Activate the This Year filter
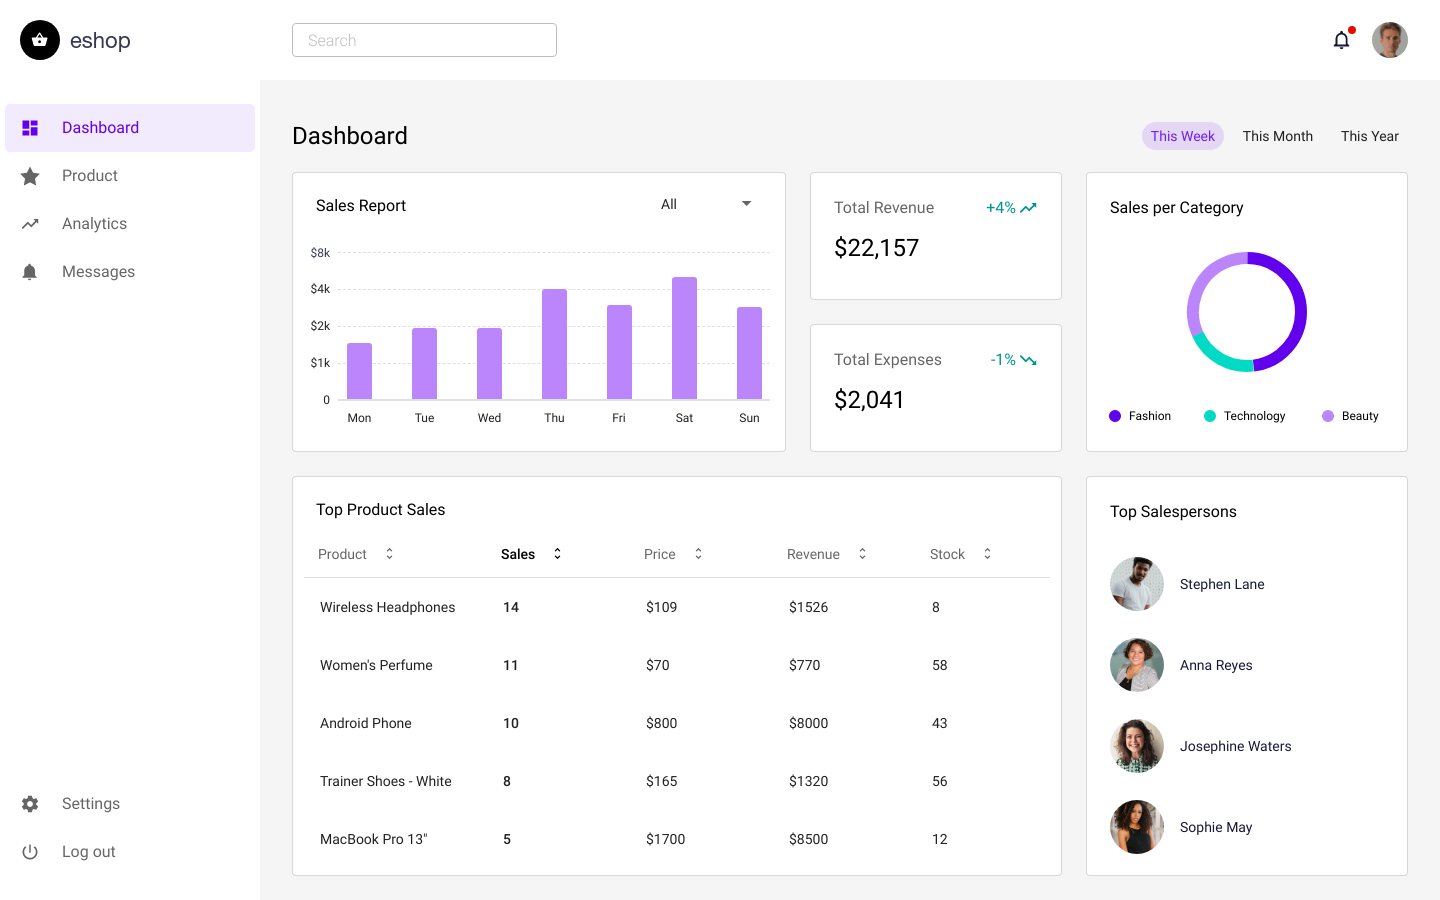This screenshot has width=1440, height=900. pyautogui.click(x=1369, y=136)
